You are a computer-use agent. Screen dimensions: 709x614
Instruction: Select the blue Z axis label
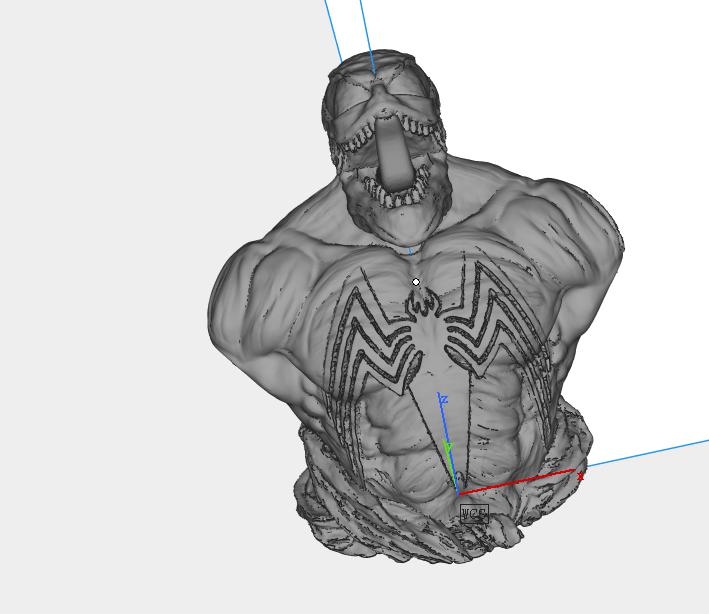point(444,399)
